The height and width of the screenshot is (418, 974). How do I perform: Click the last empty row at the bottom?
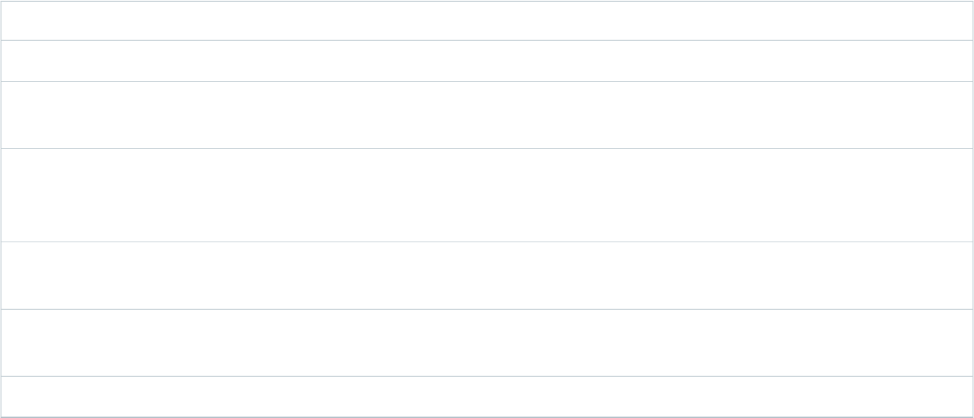coord(487,396)
